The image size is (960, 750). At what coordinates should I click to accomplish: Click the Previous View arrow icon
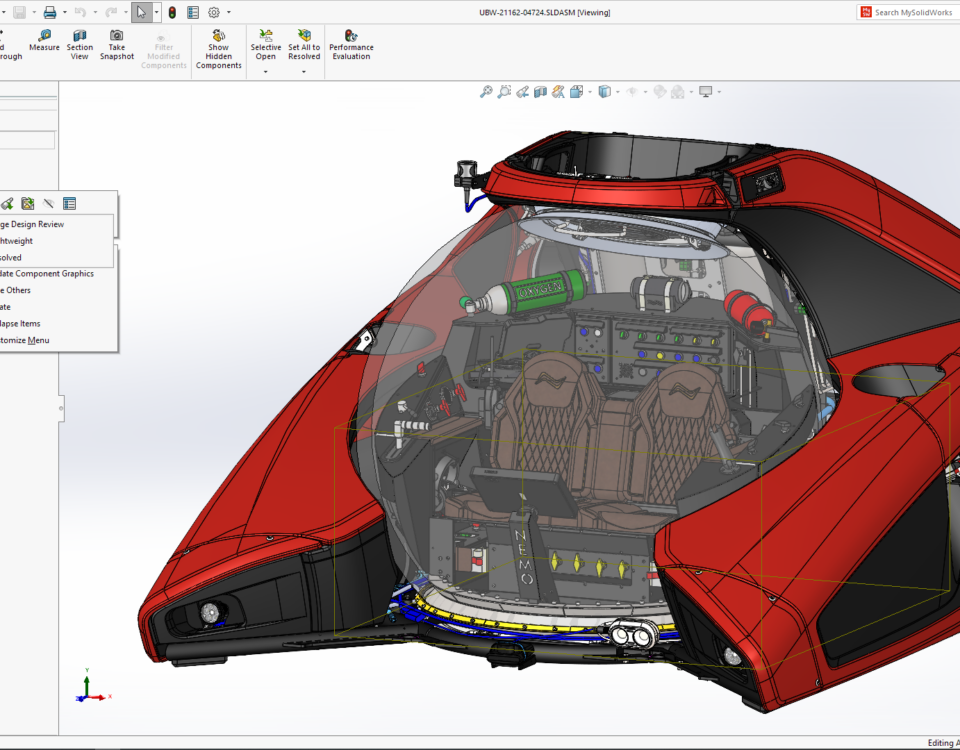pos(521,90)
